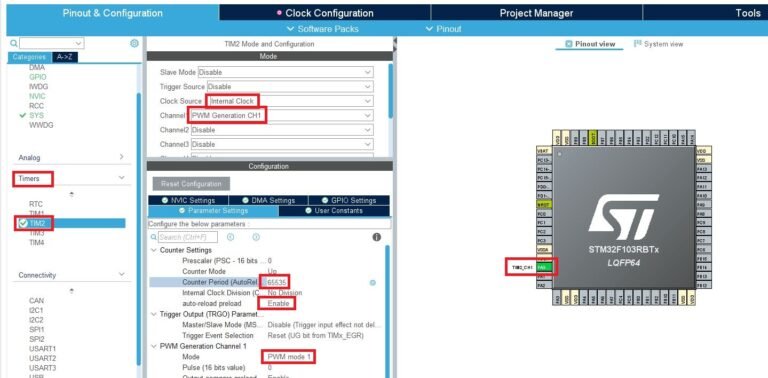Open the GPIO Settings tab
768x378 pixels.
point(349,200)
